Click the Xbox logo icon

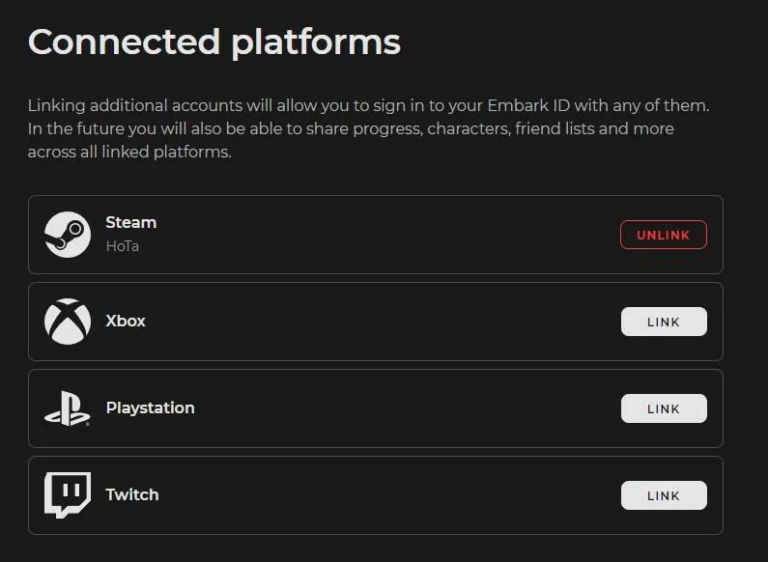coord(68,322)
